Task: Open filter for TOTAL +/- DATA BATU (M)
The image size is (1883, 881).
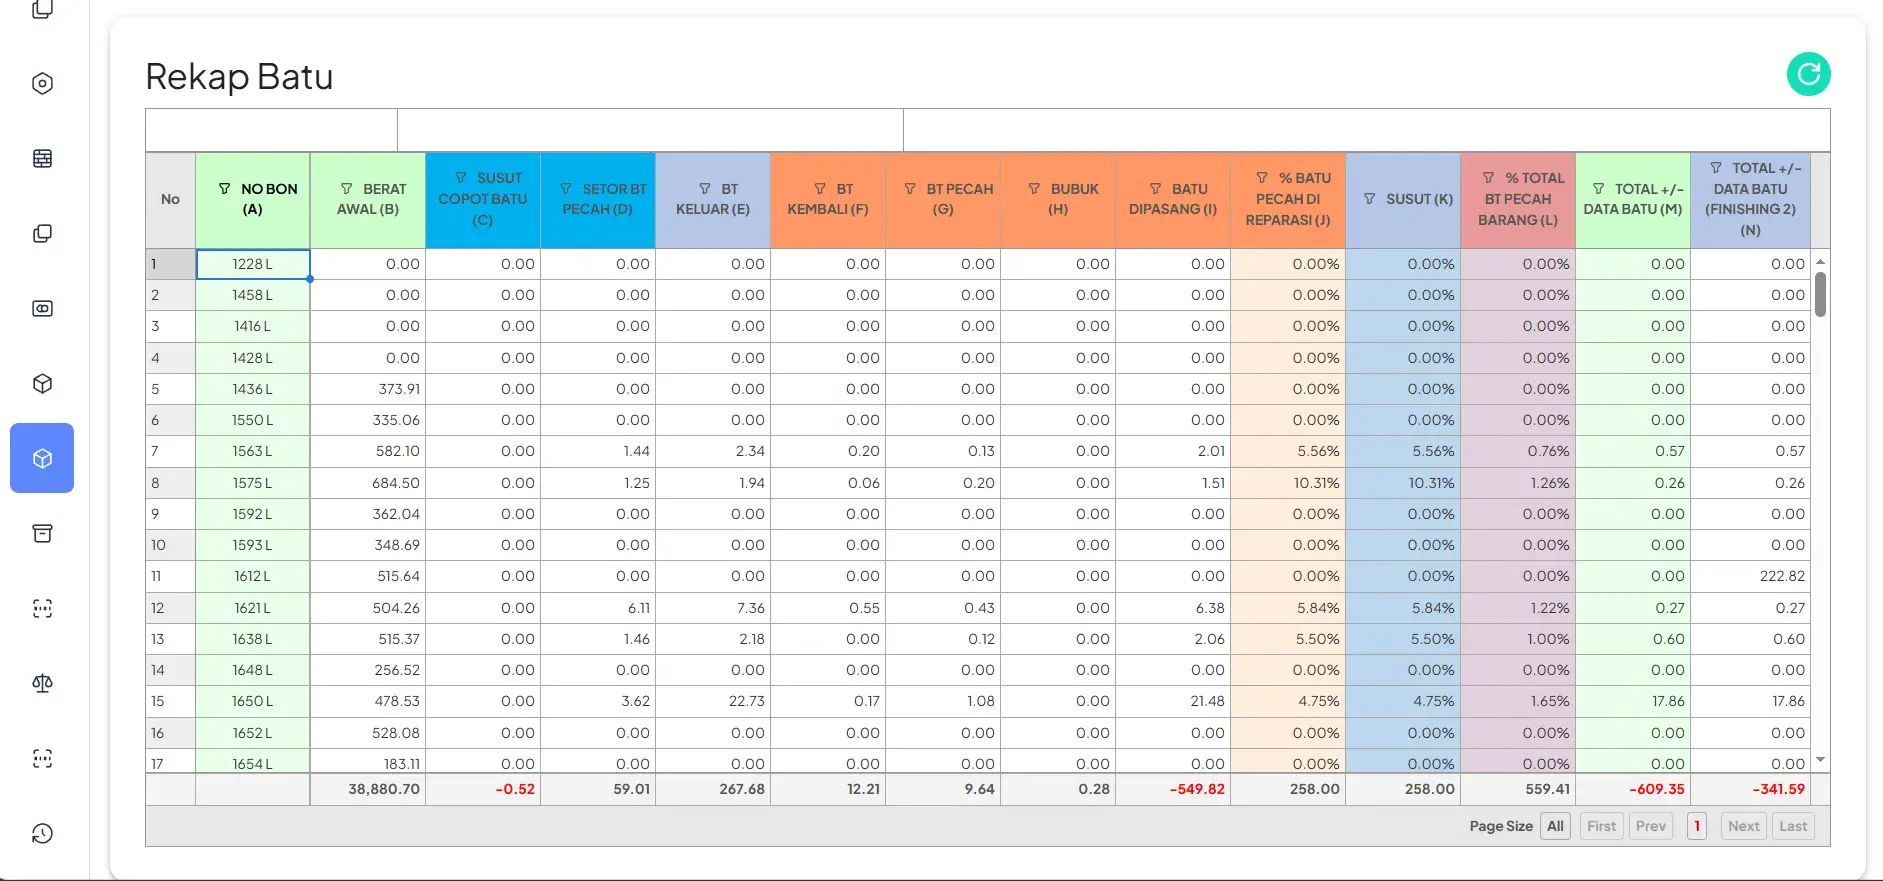Action: [x=1598, y=189]
